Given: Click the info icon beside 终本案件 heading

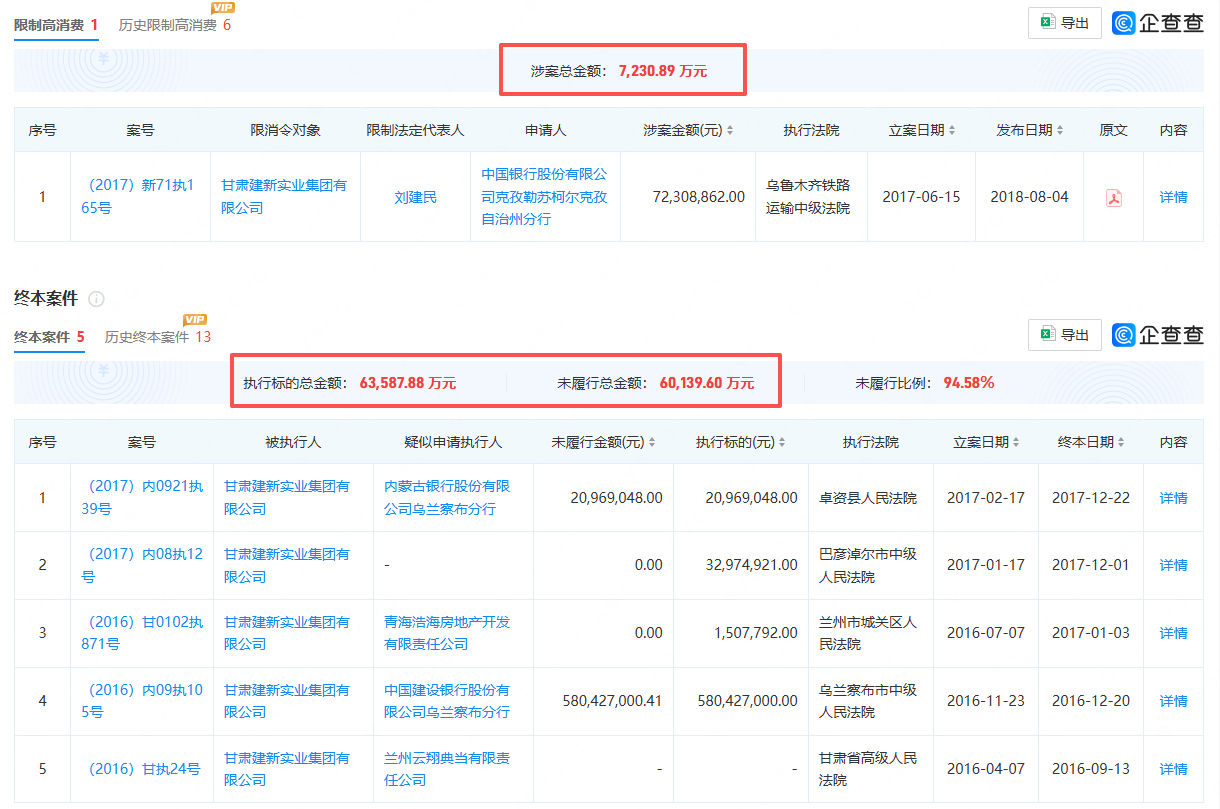Looking at the screenshot, I should click(x=97, y=299).
